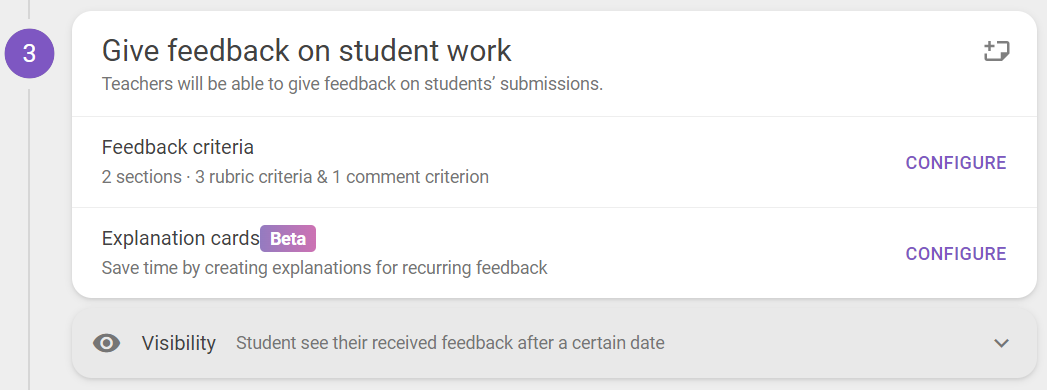Image resolution: width=1047 pixels, height=390 pixels.
Task: Select the Feedback criteria label
Action: tap(178, 147)
